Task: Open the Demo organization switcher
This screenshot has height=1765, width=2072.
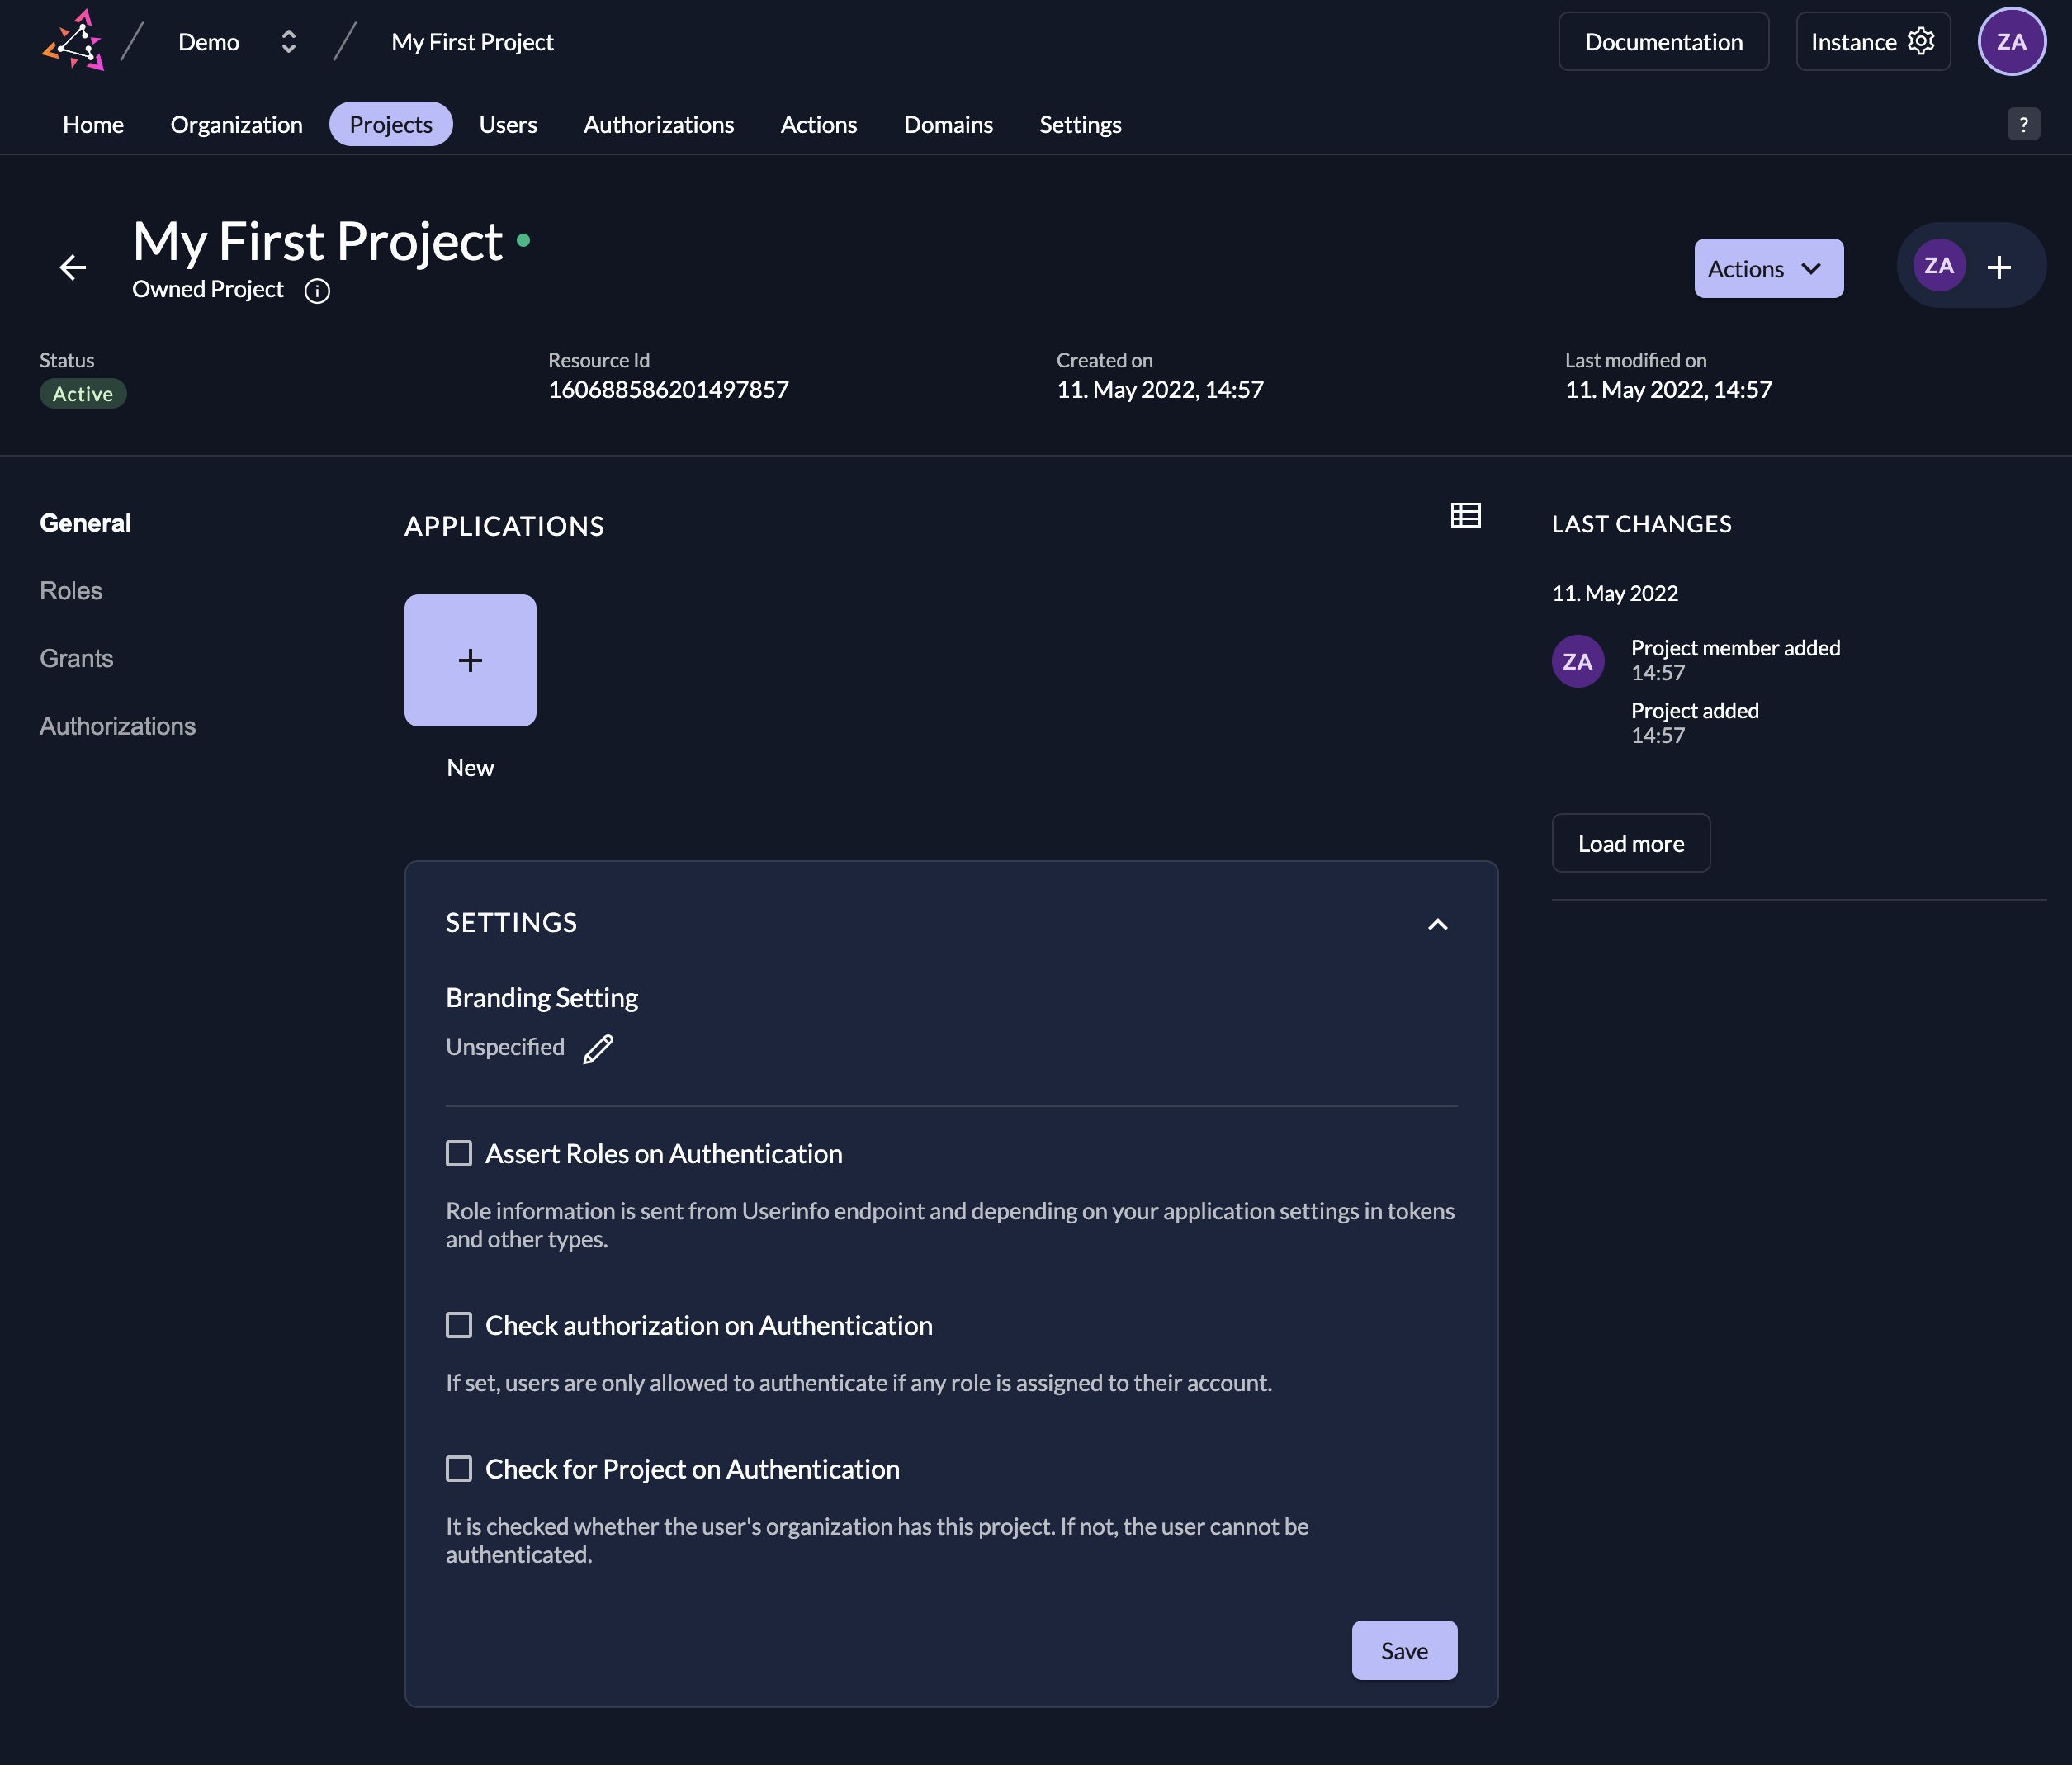Action: (x=288, y=42)
